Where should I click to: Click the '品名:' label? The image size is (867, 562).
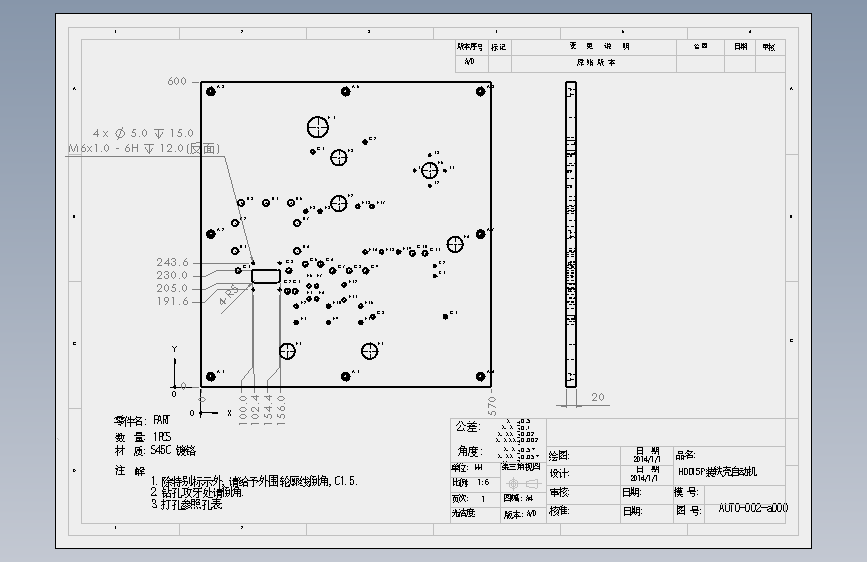click(685, 455)
